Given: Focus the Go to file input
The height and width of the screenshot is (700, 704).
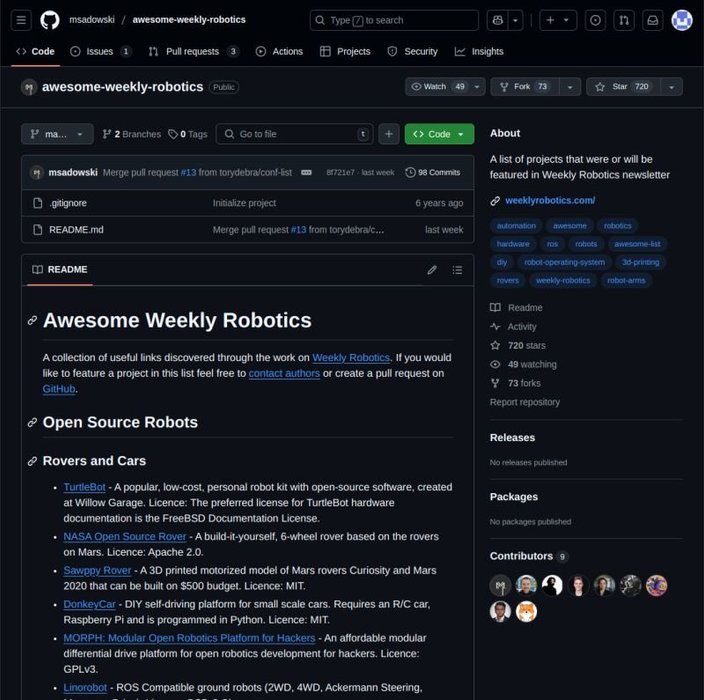Looking at the screenshot, I should click(x=295, y=134).
